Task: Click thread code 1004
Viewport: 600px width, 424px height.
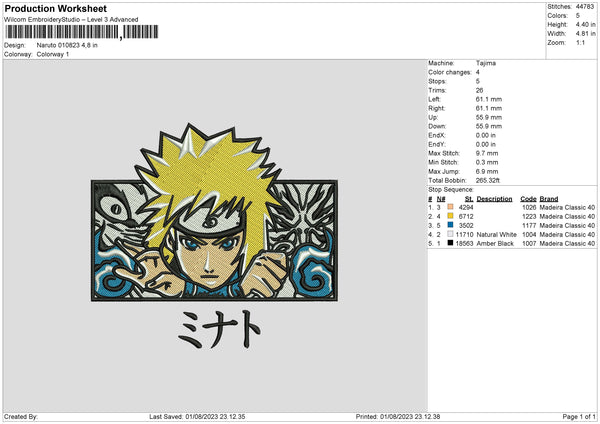Action: (x=529, y=235)
